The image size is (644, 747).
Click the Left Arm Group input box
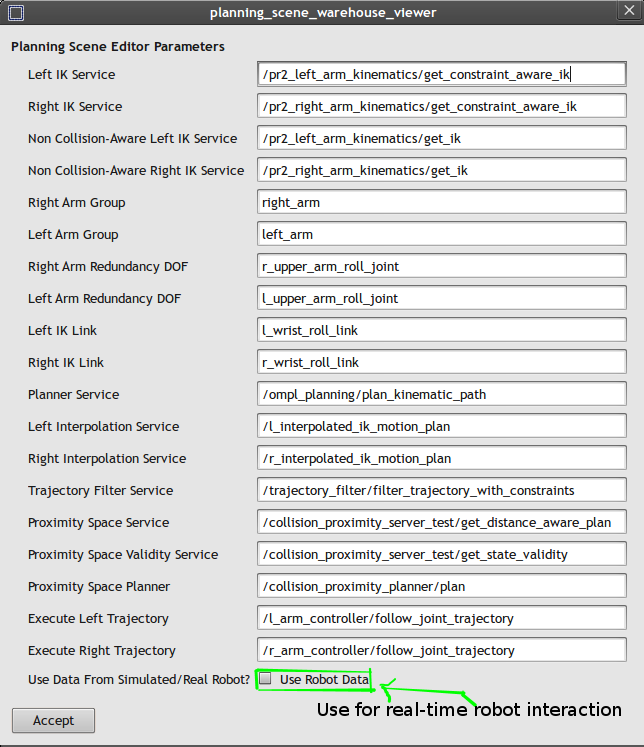point(441,235)
